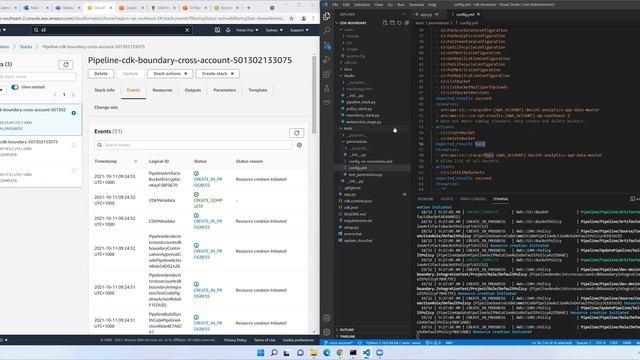Switch to the Outputs tab

tap(193, 90)
